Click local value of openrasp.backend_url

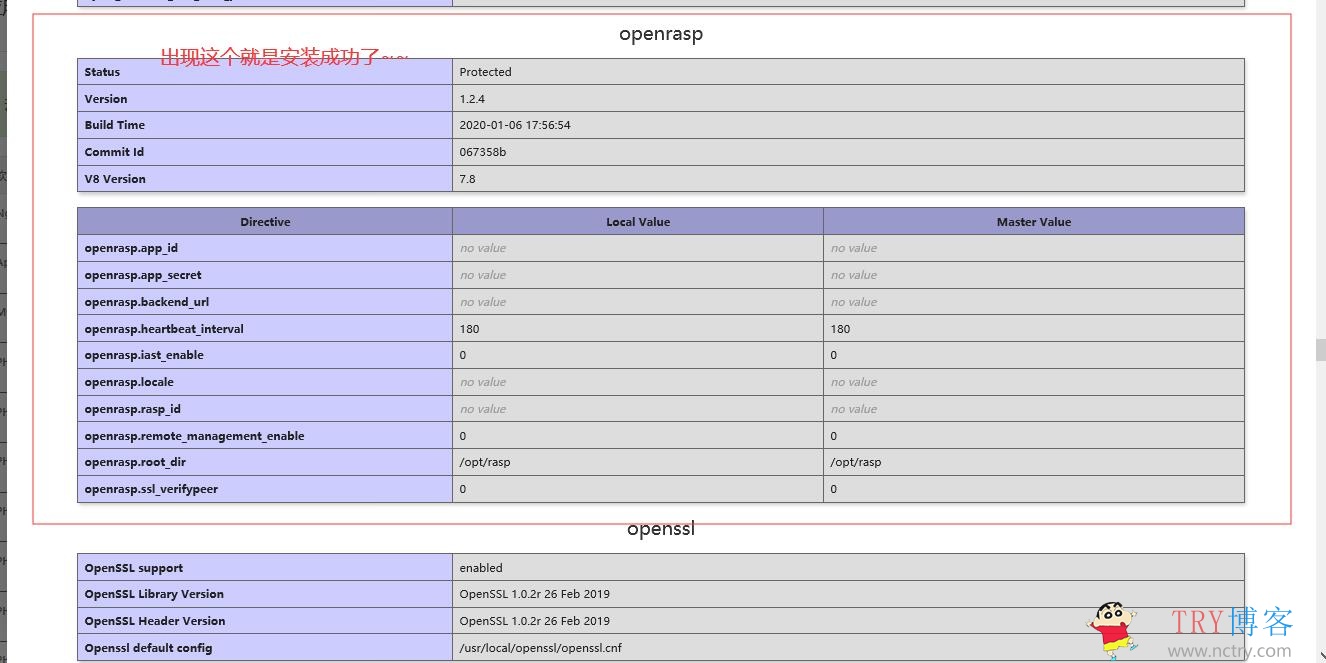pos(483,302)
